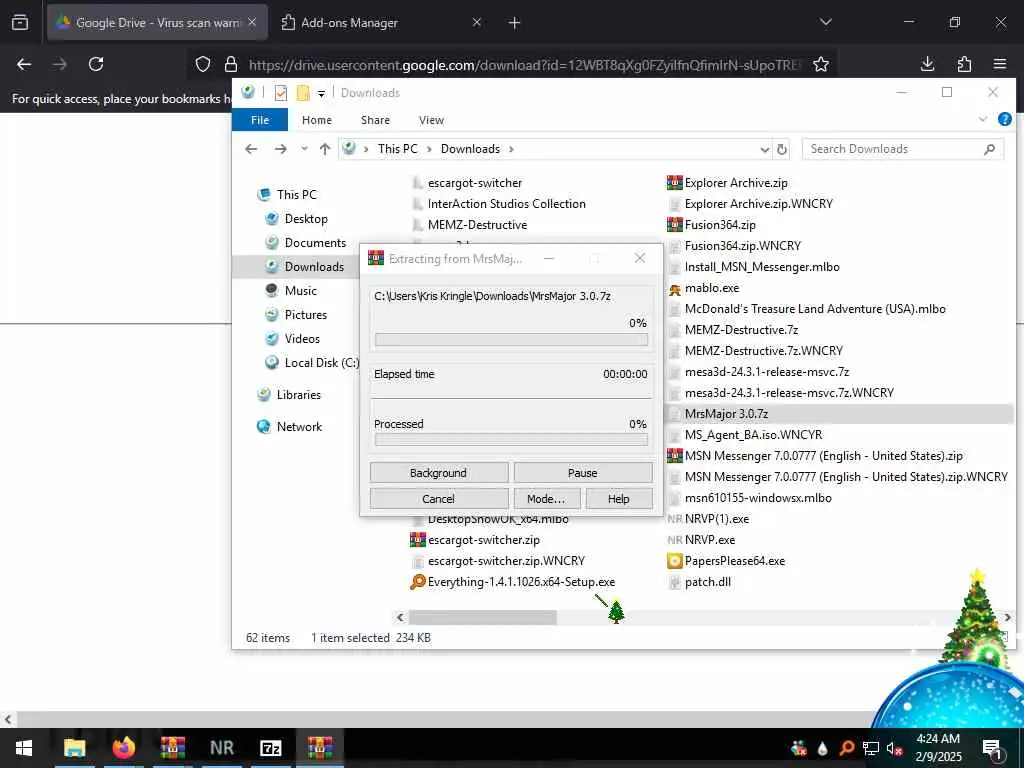Click the Pause button
This screenshot has width=1024, height=768.
click(x=583, y=473)
